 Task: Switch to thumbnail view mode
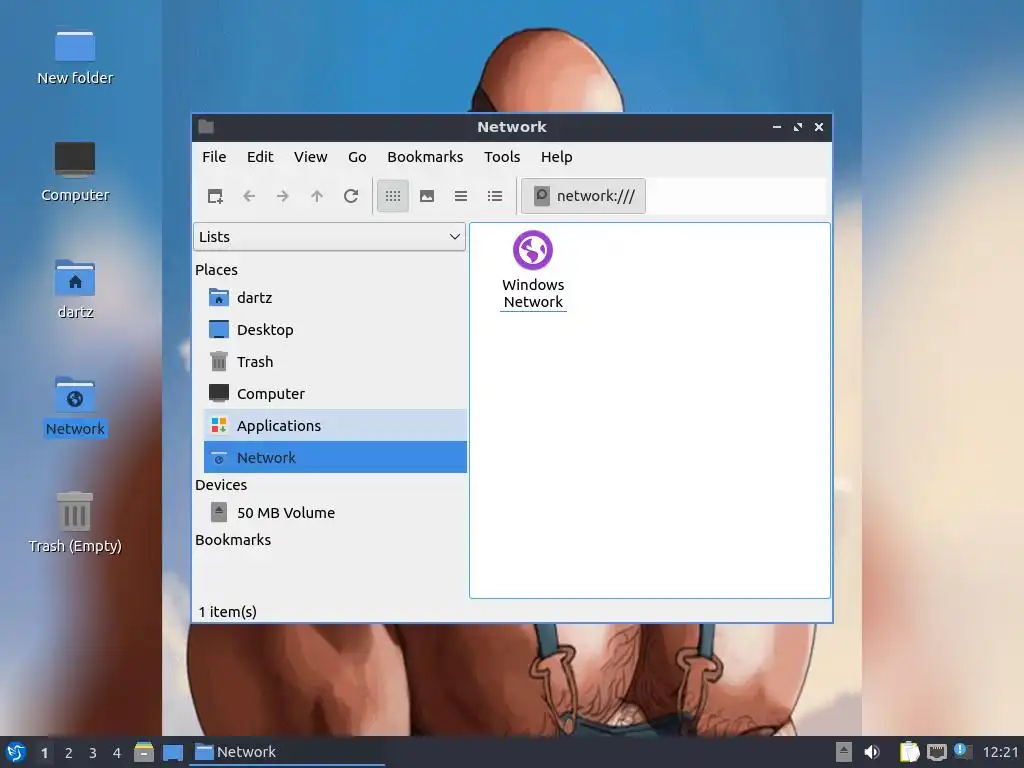426,196
